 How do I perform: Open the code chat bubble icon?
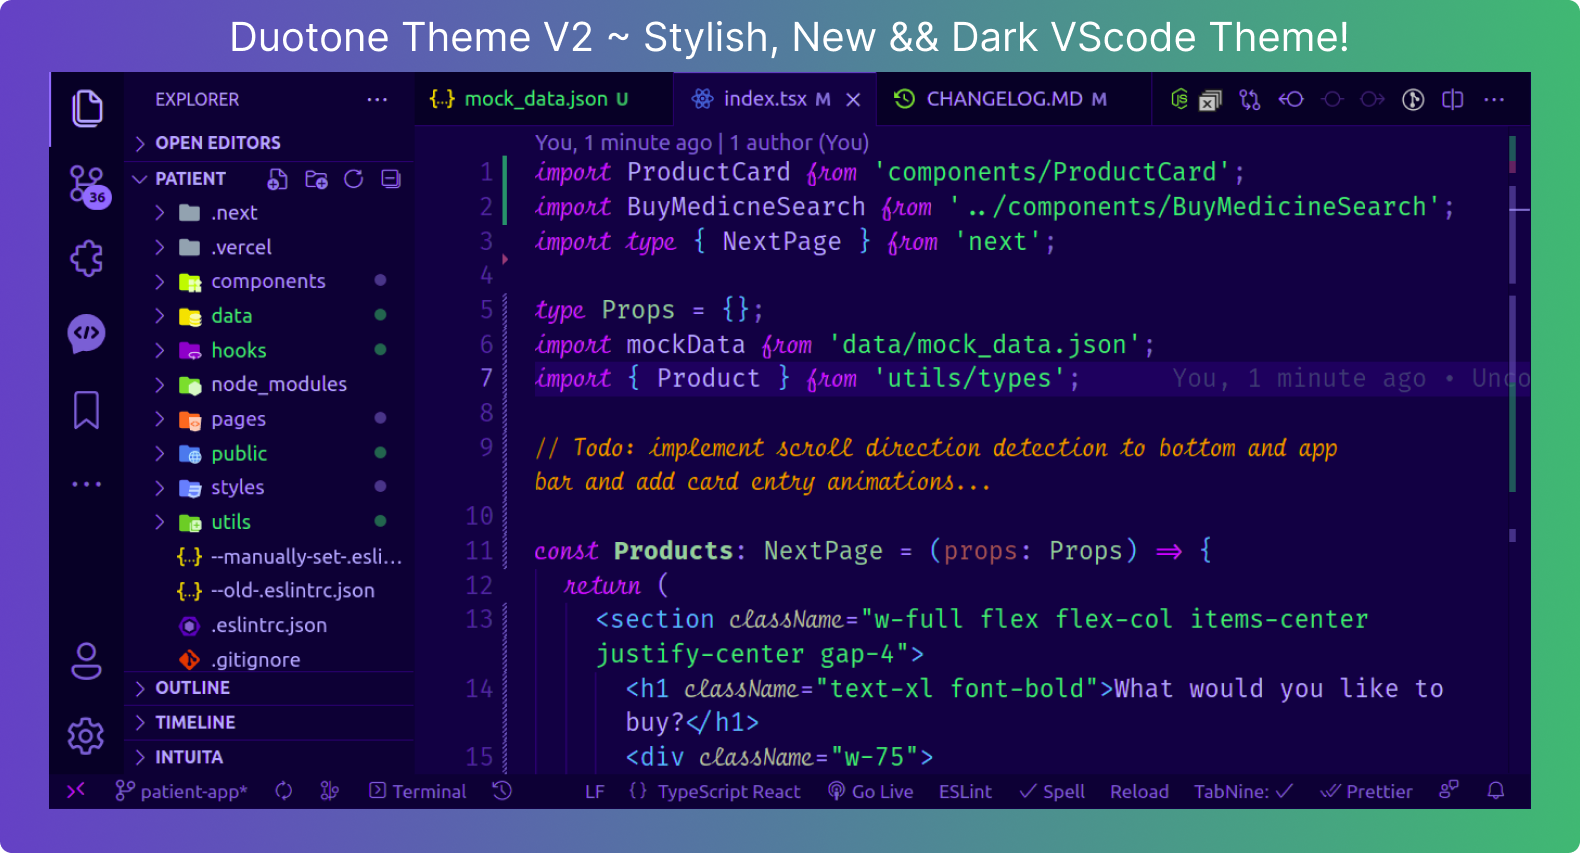pos(87,333)
